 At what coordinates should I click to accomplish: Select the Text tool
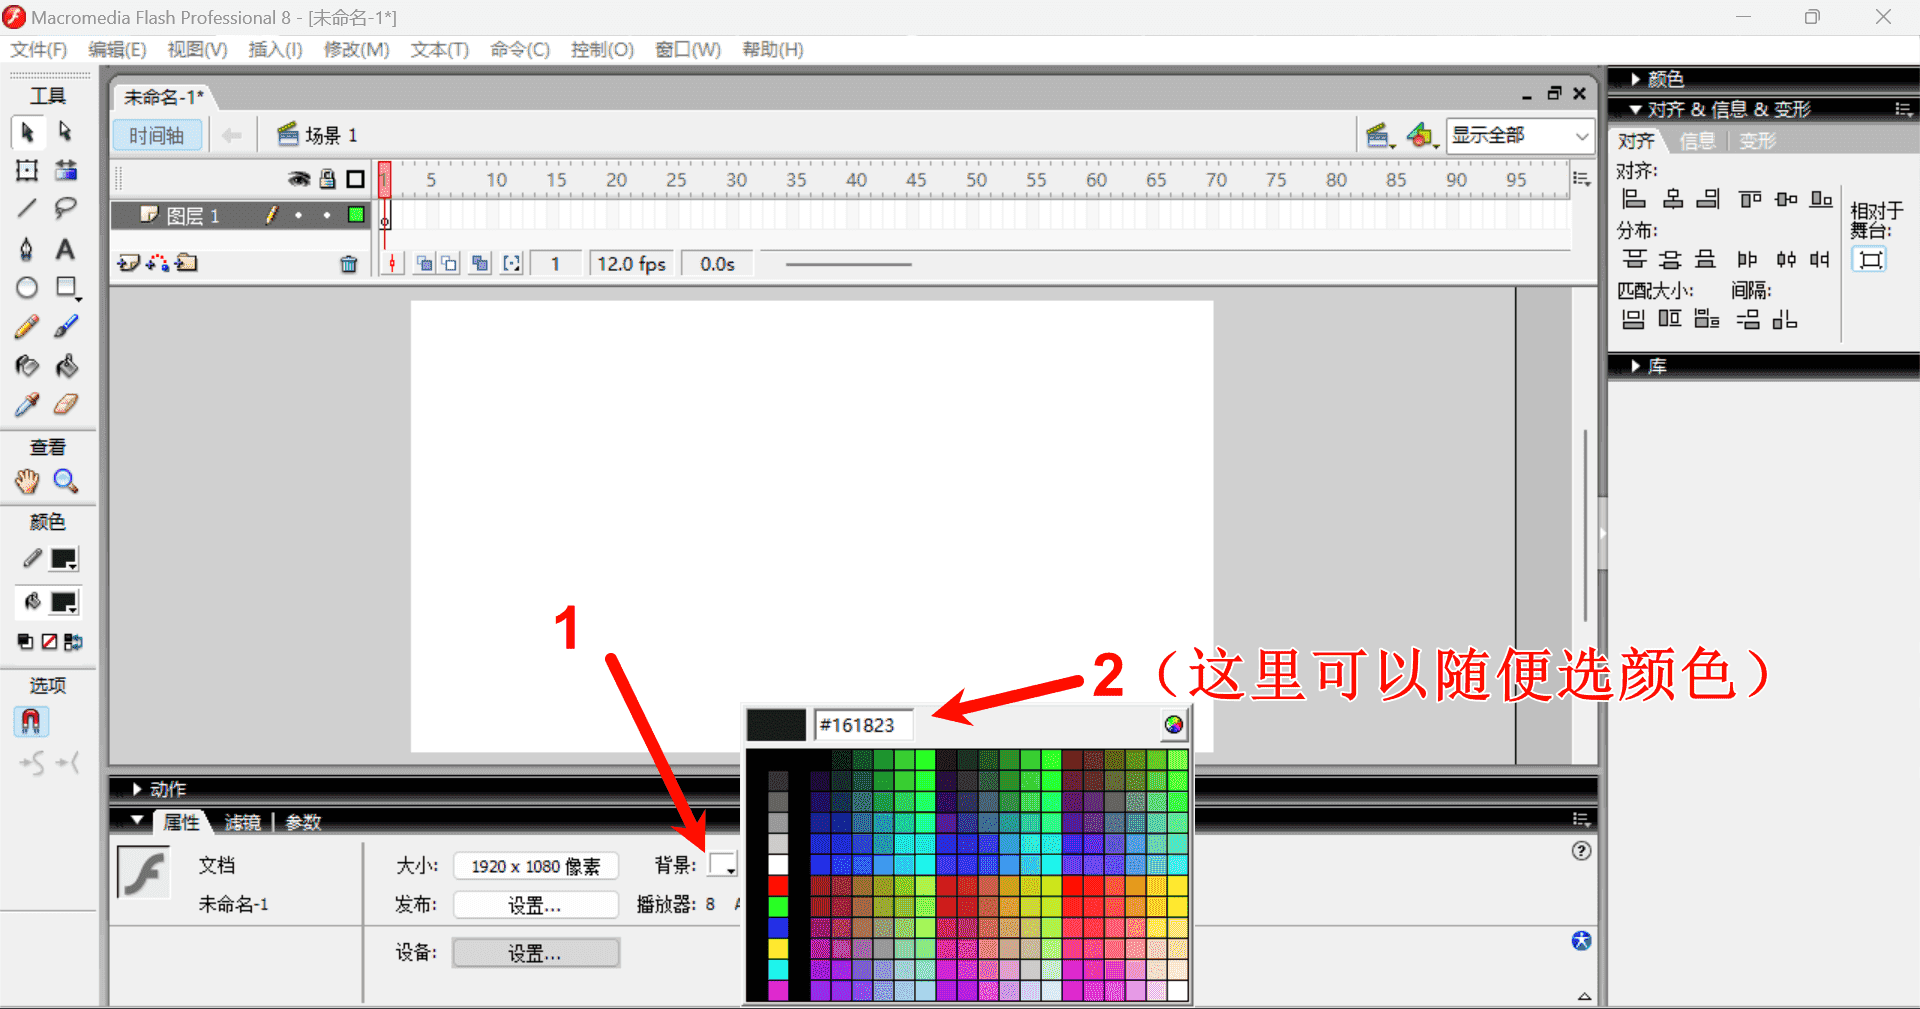tap(65, 249)
